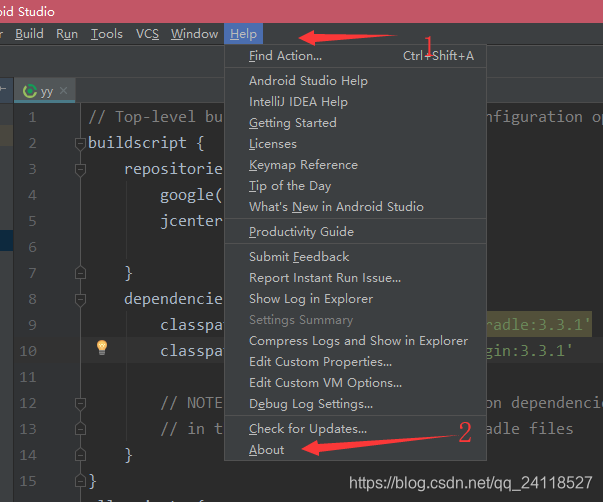
Task: Select Check for Updates...
Action: point(355,429)
